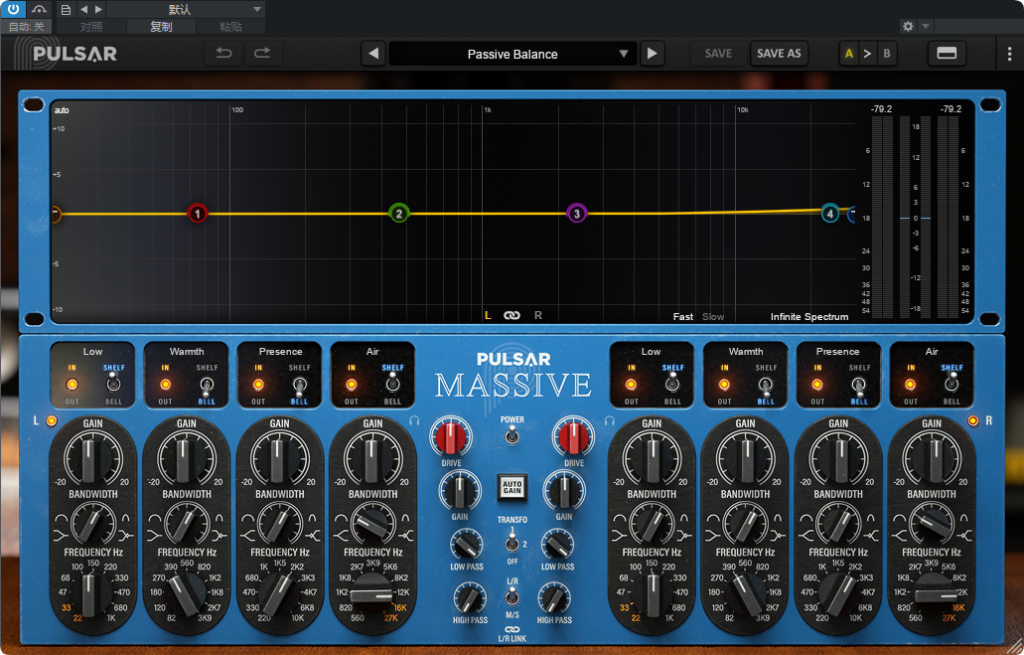Screen dimensions: 1024x655
Task: Click the SAVE AS button
Action: [x=778, y=54]
